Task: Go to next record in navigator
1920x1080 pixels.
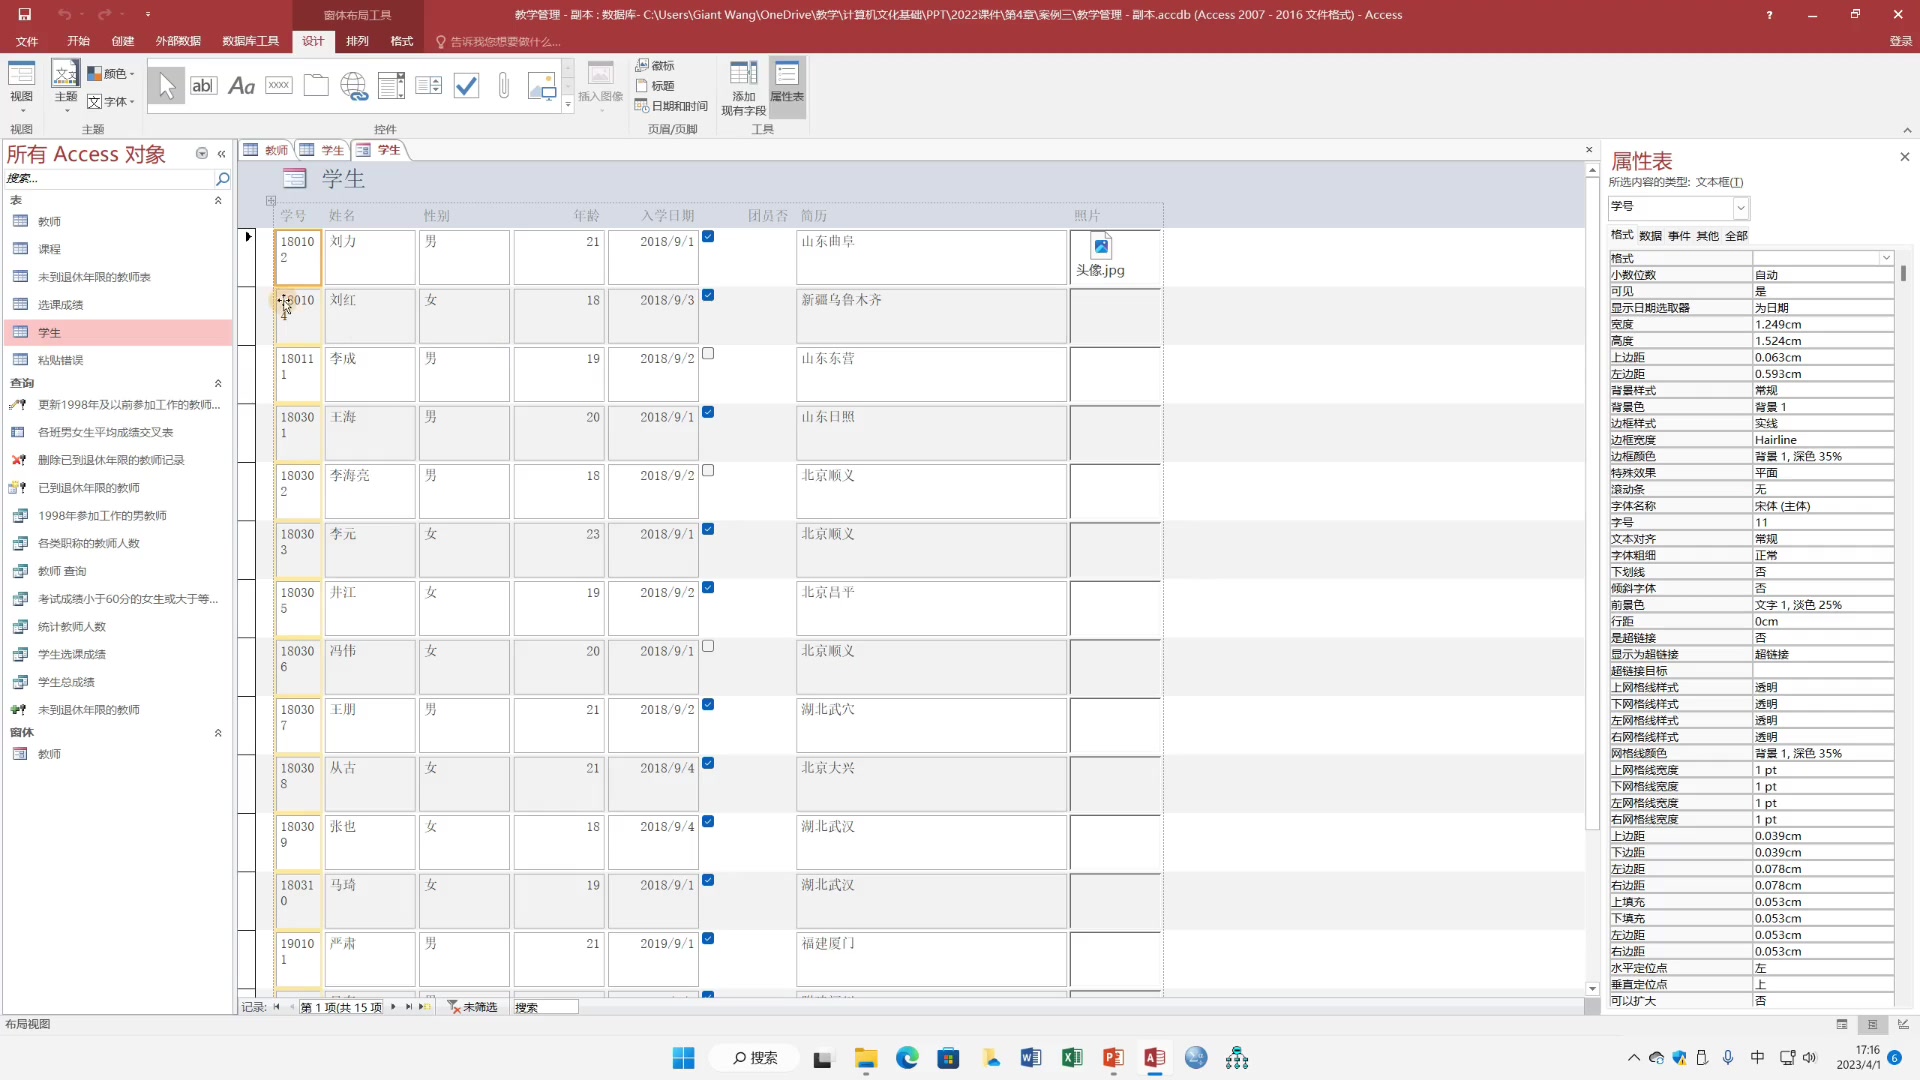Action: click(393, 1007)
